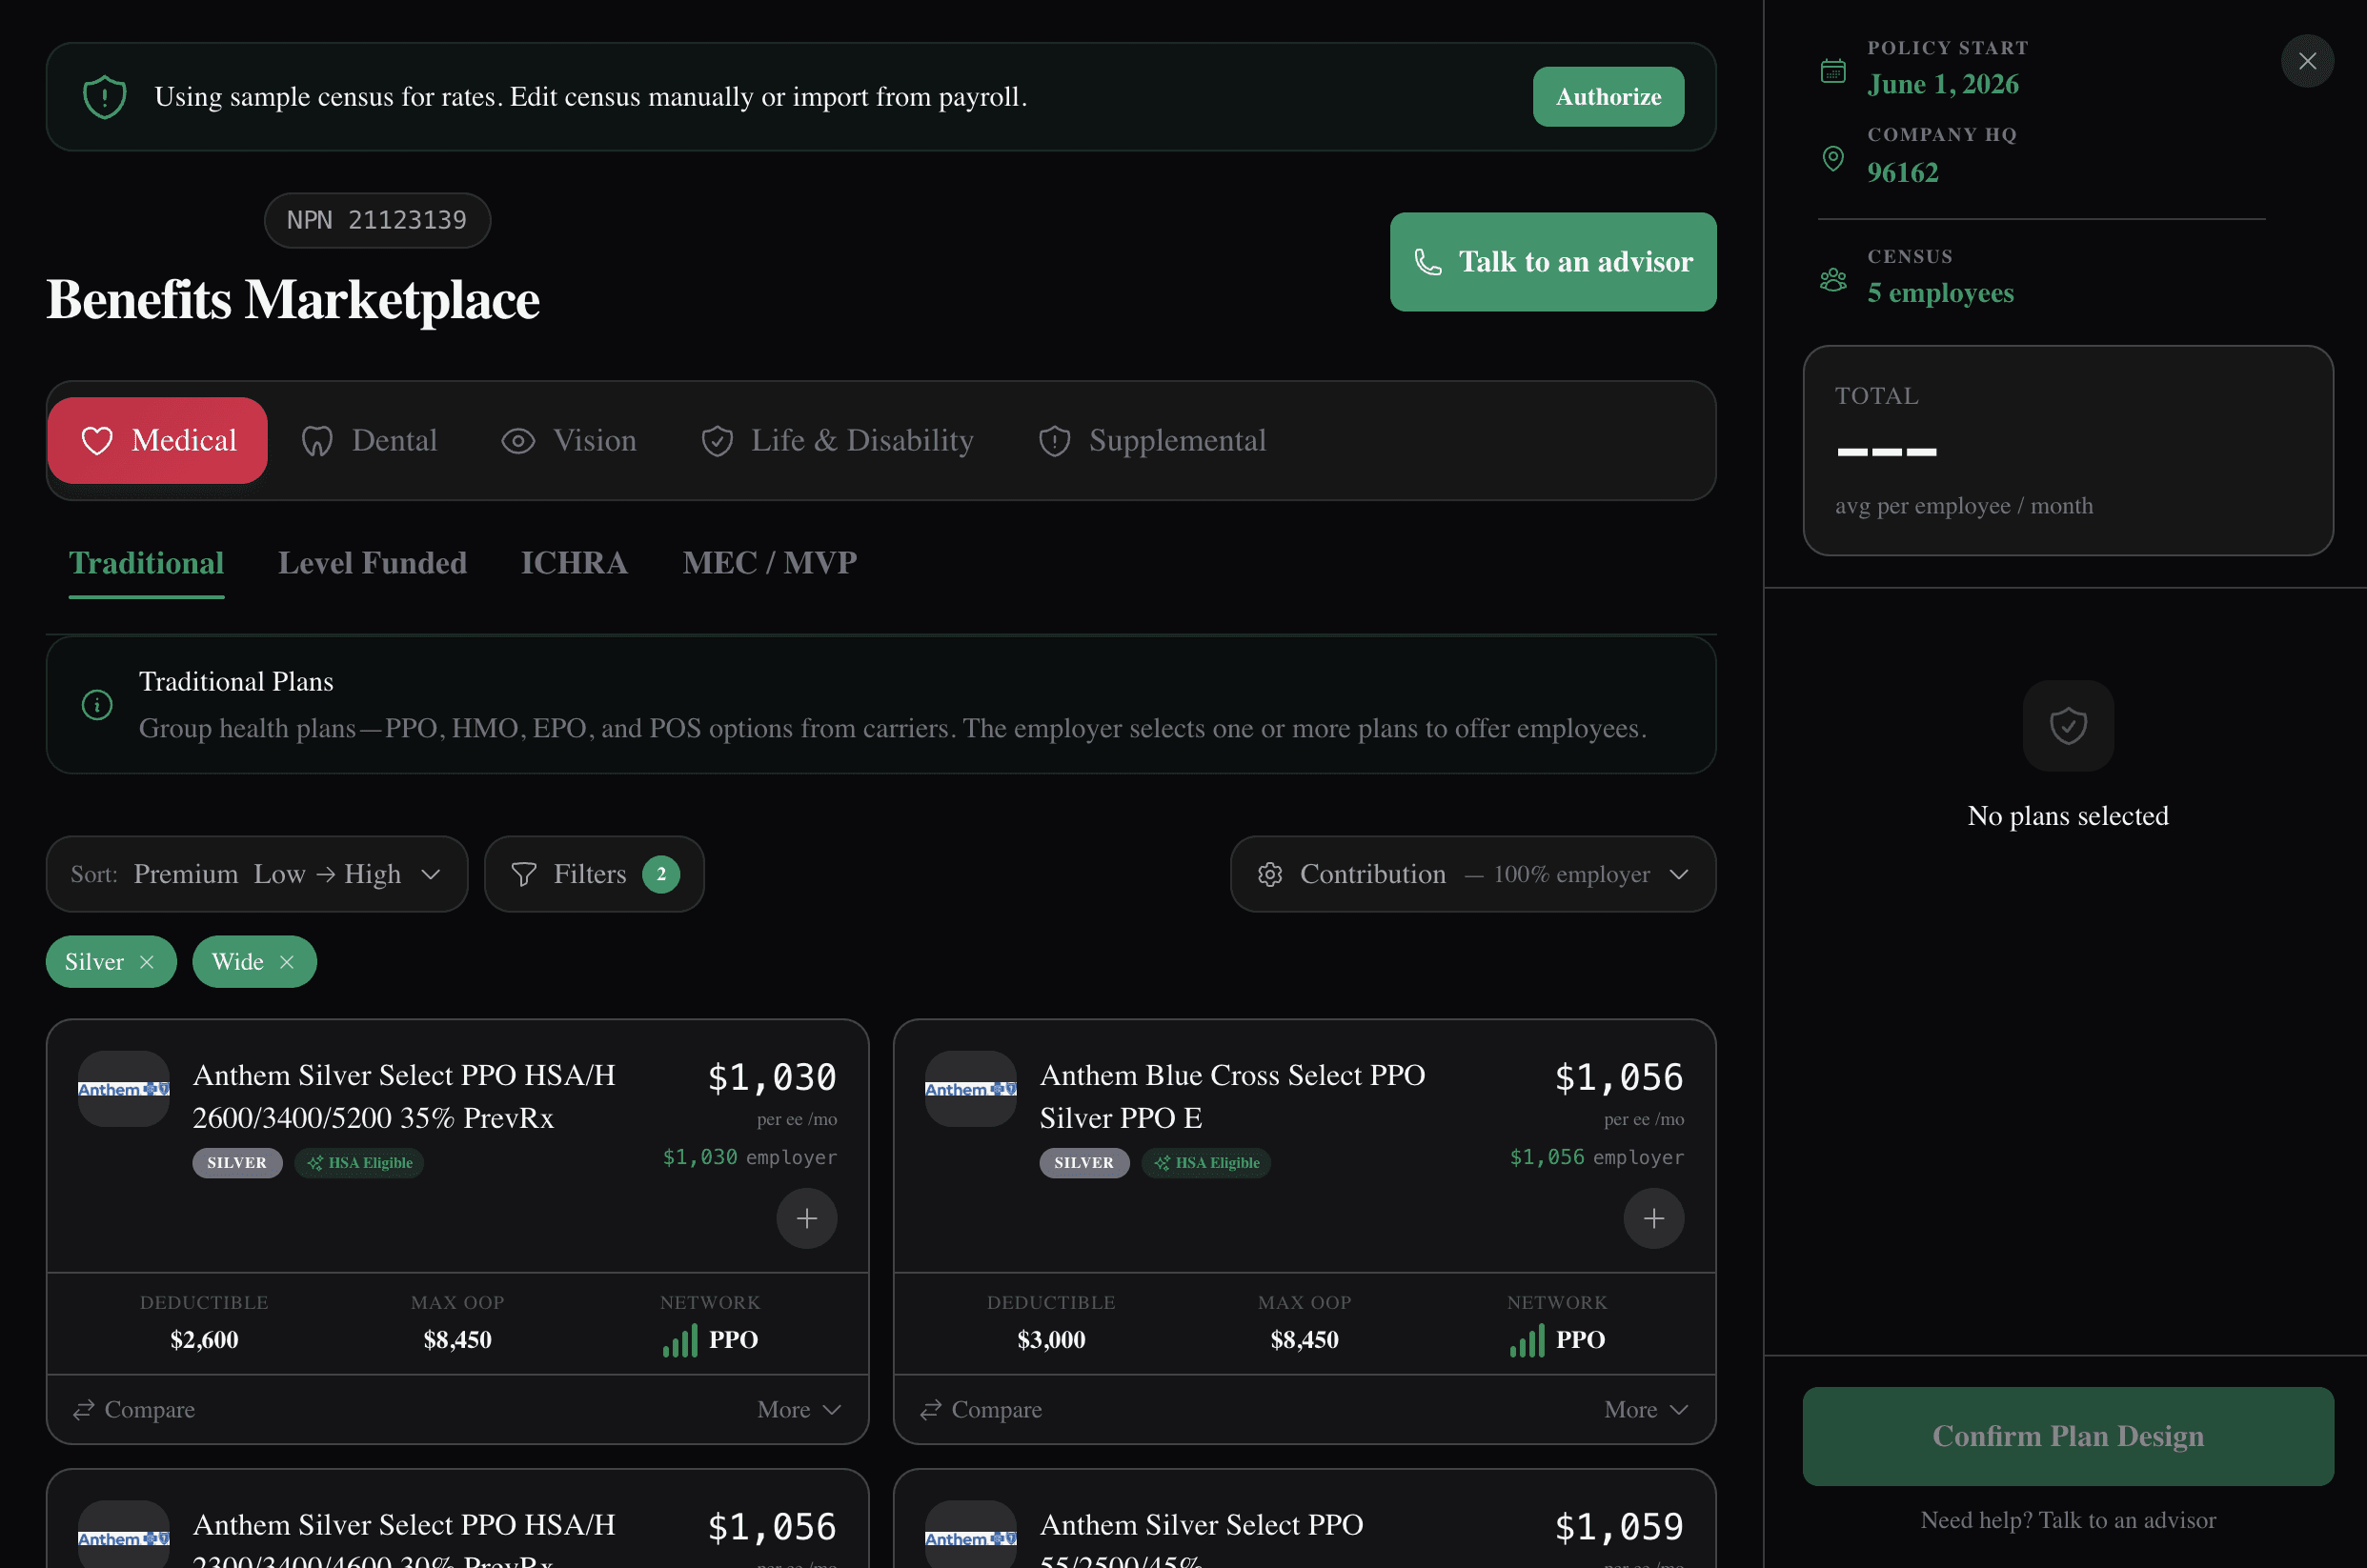2367x1568 pixels.
Task: Click the phone icon on Talk to an advisor
Action: 1428,262
